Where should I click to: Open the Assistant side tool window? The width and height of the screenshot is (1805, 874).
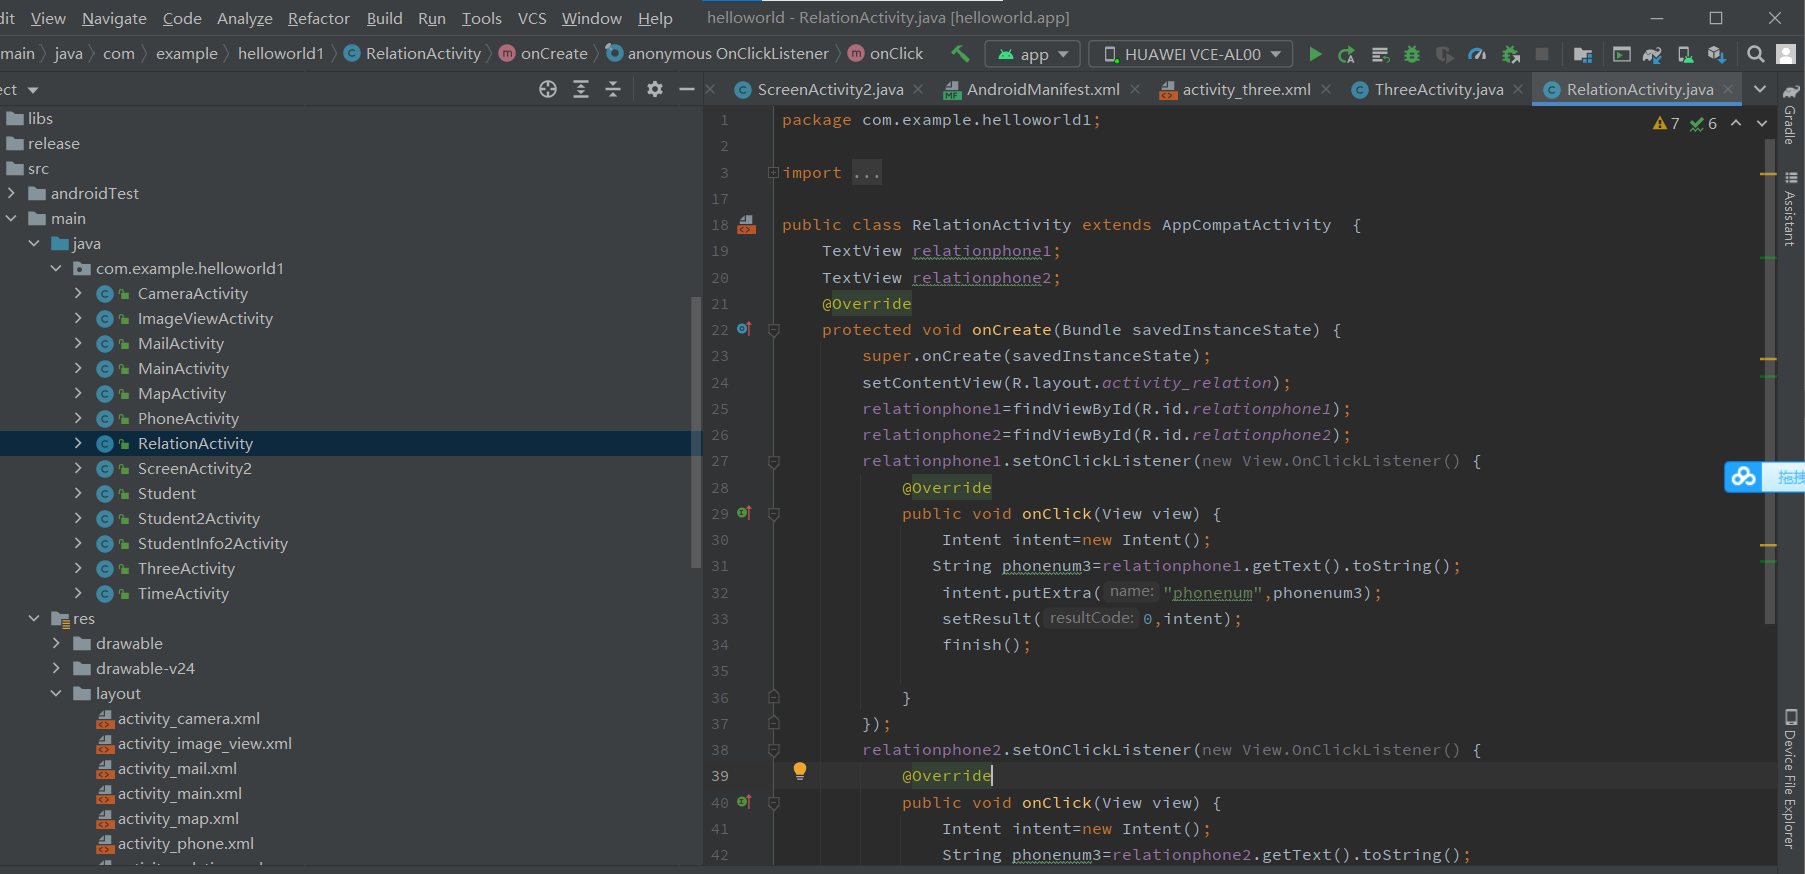1790,208
